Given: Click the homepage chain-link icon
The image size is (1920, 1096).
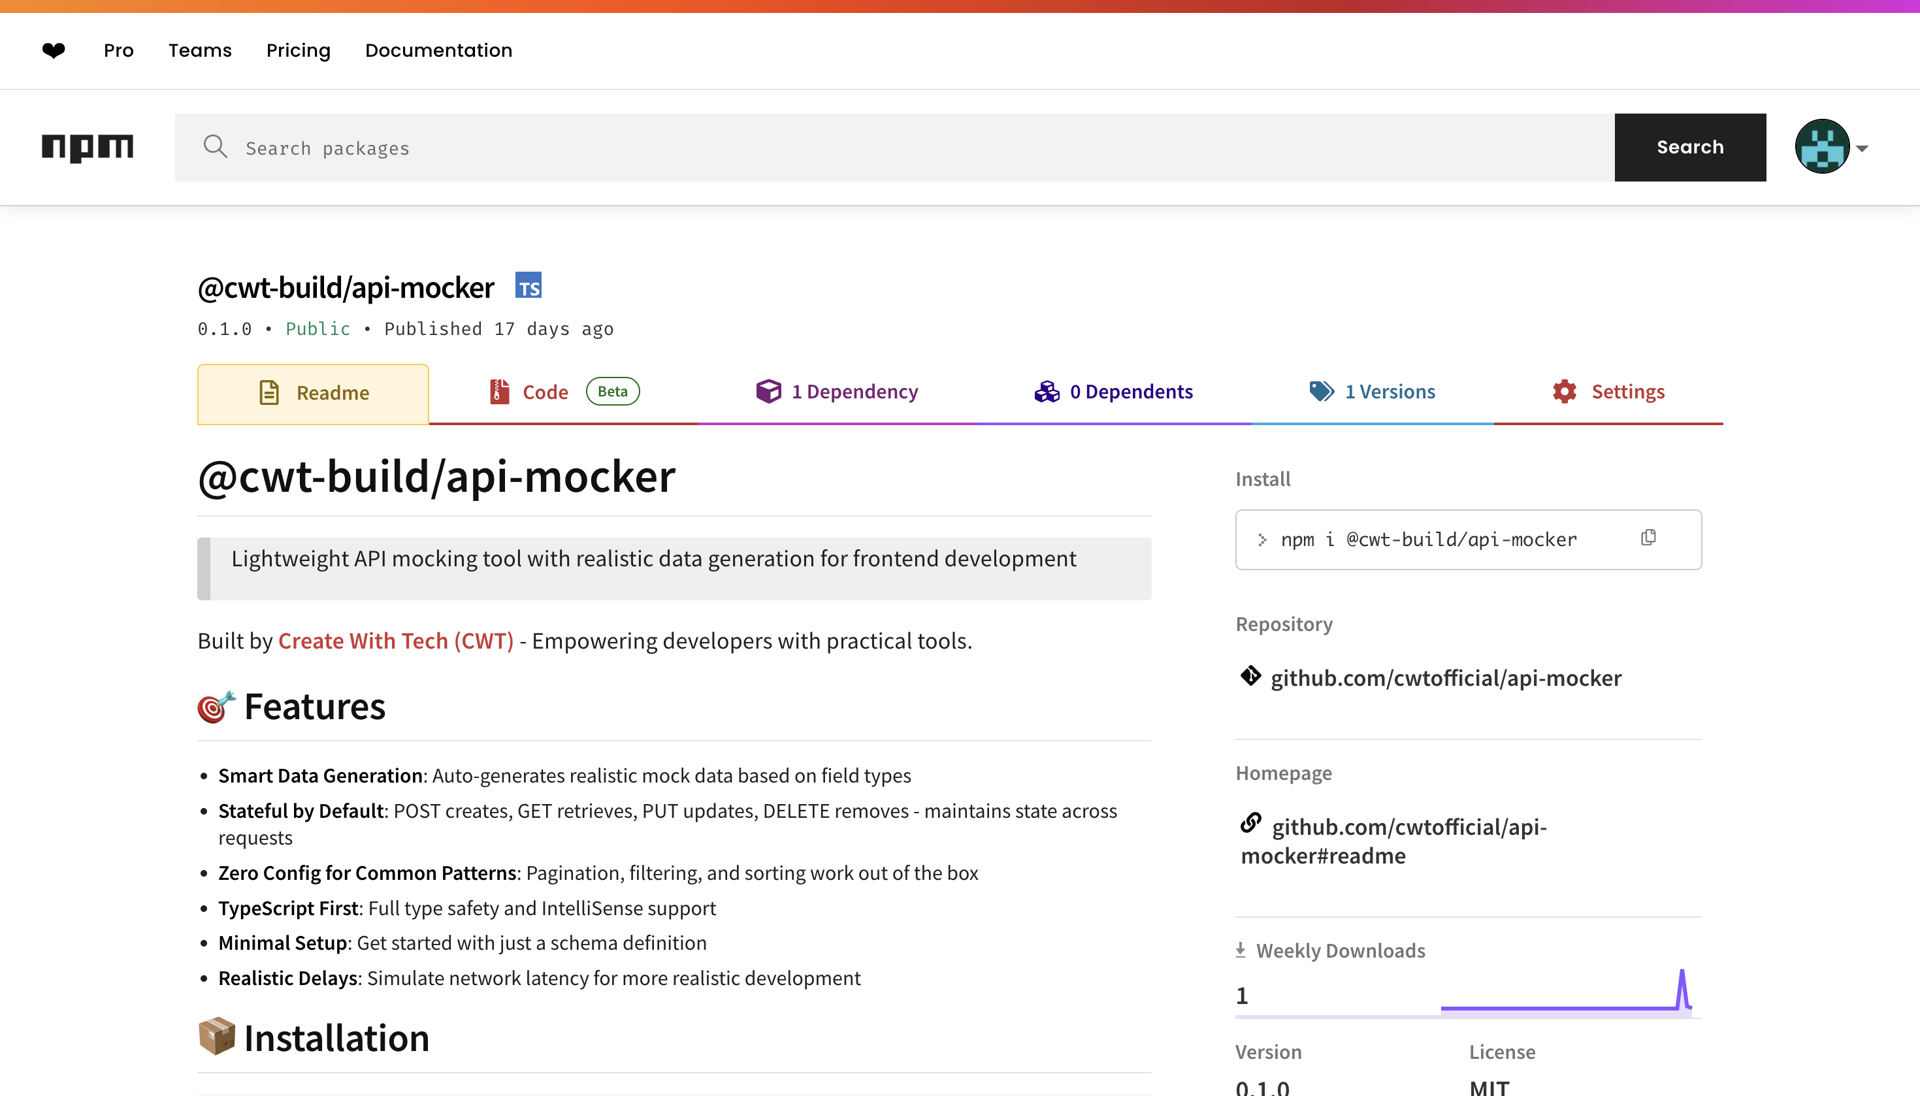Looking at the screenshot, I should [x=1251, y=823].
